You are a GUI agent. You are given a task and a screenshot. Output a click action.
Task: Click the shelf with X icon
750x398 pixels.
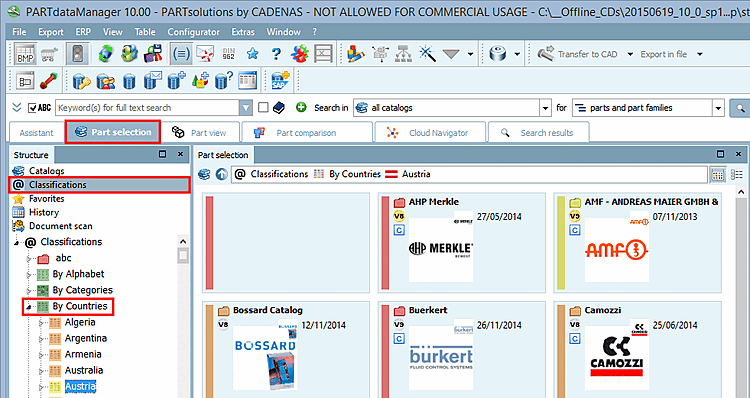[324, 54]
